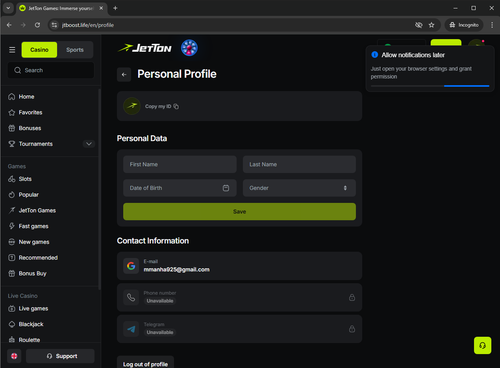Open the floating support headset button
This screenshot has width=500, height=368.
click(x=482, y=345)
